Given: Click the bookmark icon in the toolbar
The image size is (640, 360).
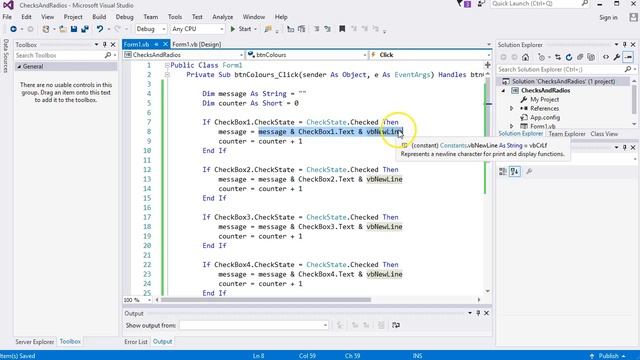Looking at the screenshot, I should click(342, 29).
